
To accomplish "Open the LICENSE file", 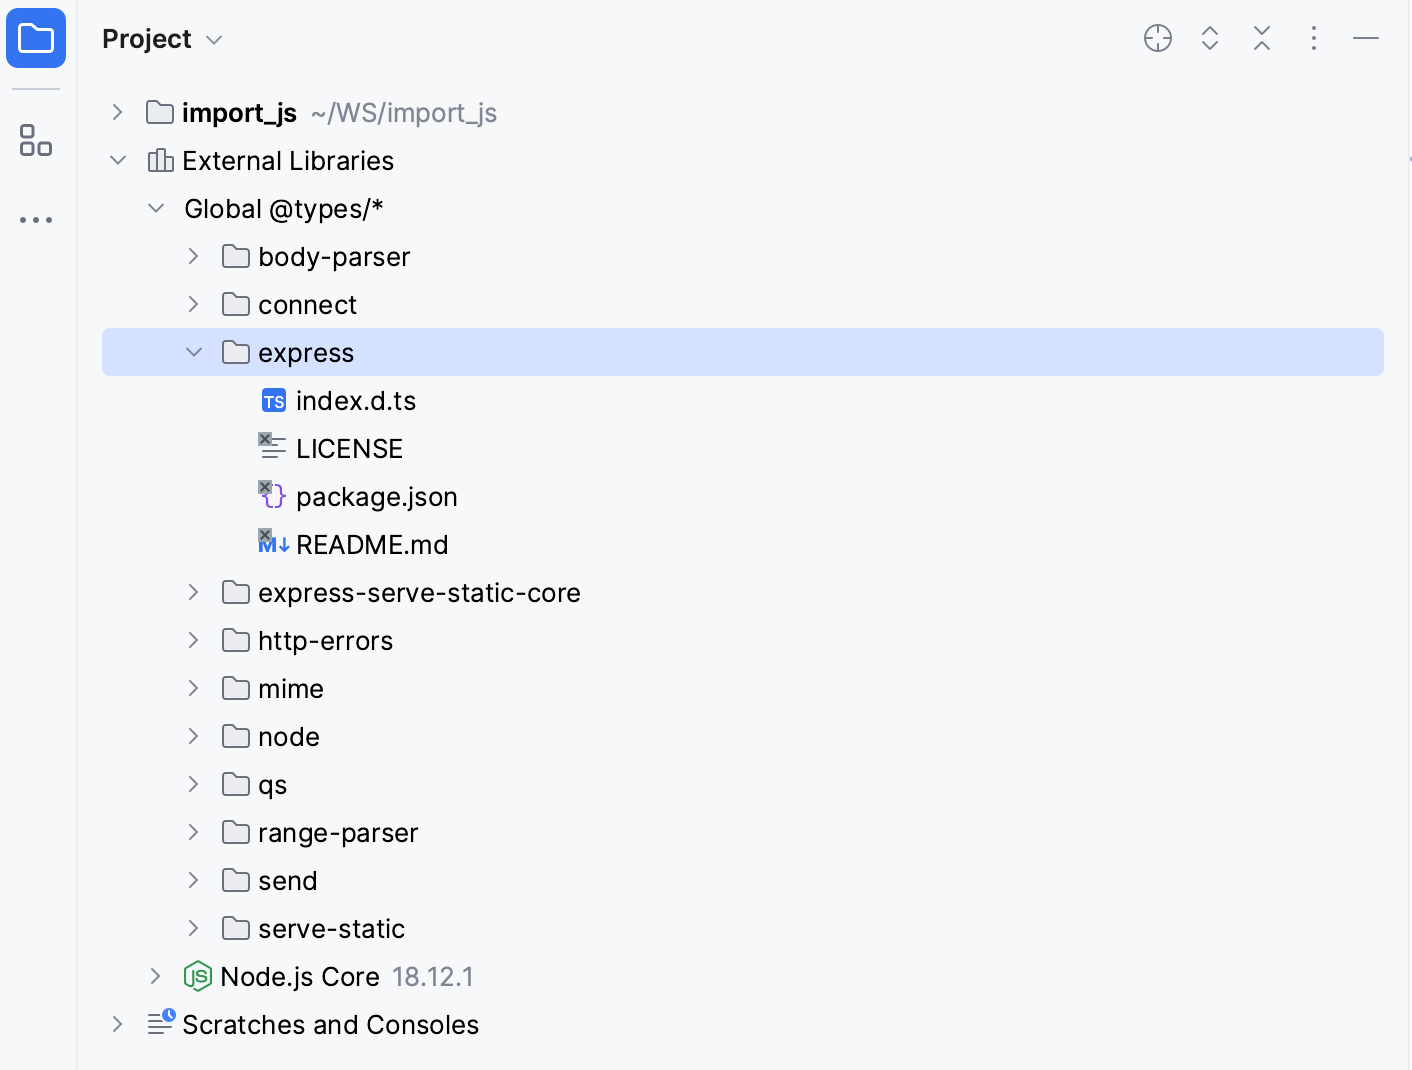I will pyautogui.click(x=349, y=448).
